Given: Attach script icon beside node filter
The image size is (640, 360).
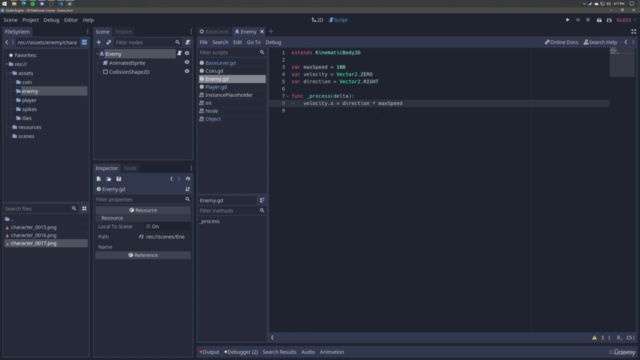Looking at the screenshot, I should point(188,42).
